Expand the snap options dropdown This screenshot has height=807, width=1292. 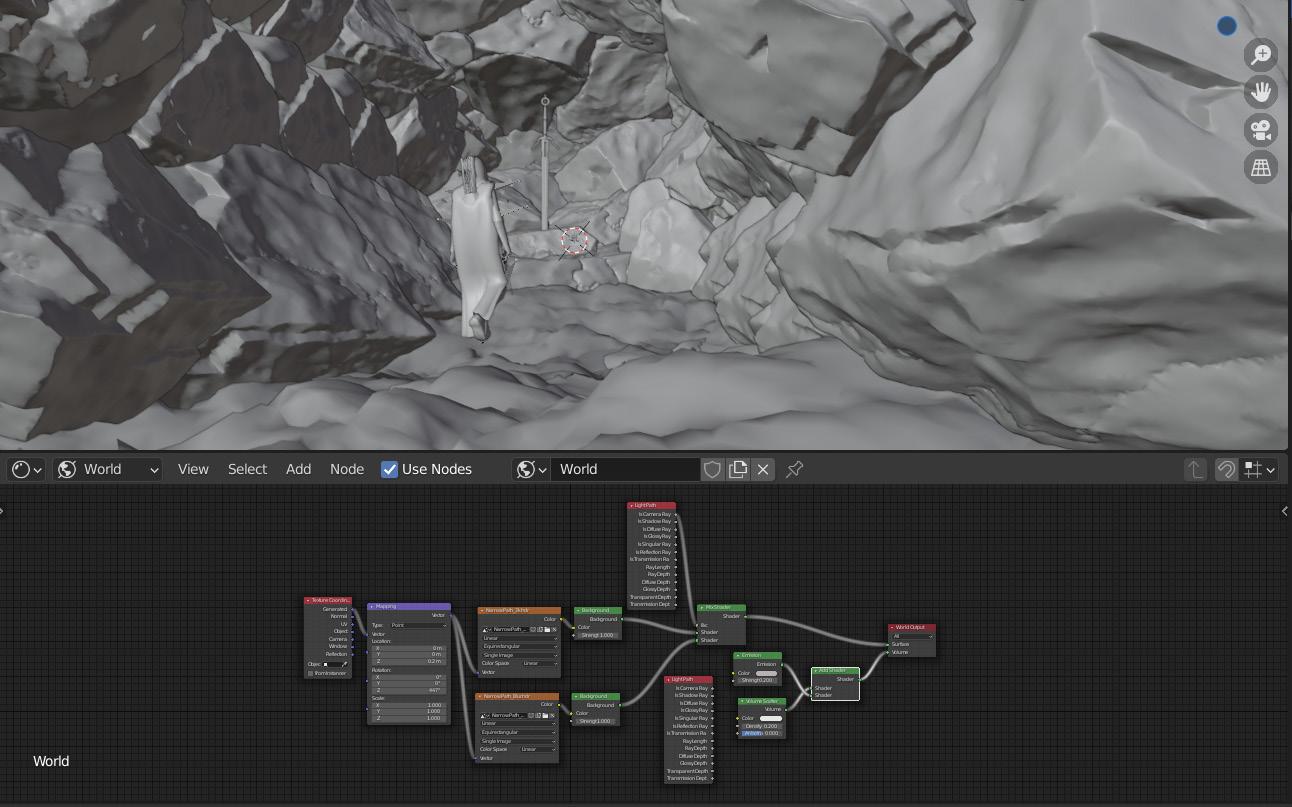point(1259,469)
